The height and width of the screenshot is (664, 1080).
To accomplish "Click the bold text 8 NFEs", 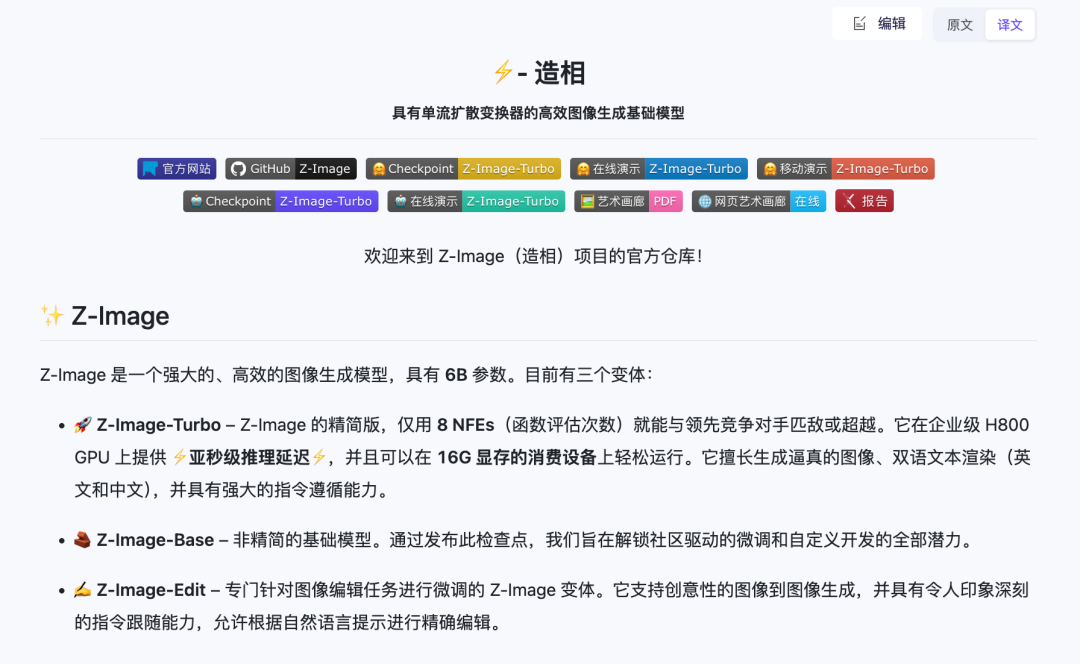I will click(466, 425).
